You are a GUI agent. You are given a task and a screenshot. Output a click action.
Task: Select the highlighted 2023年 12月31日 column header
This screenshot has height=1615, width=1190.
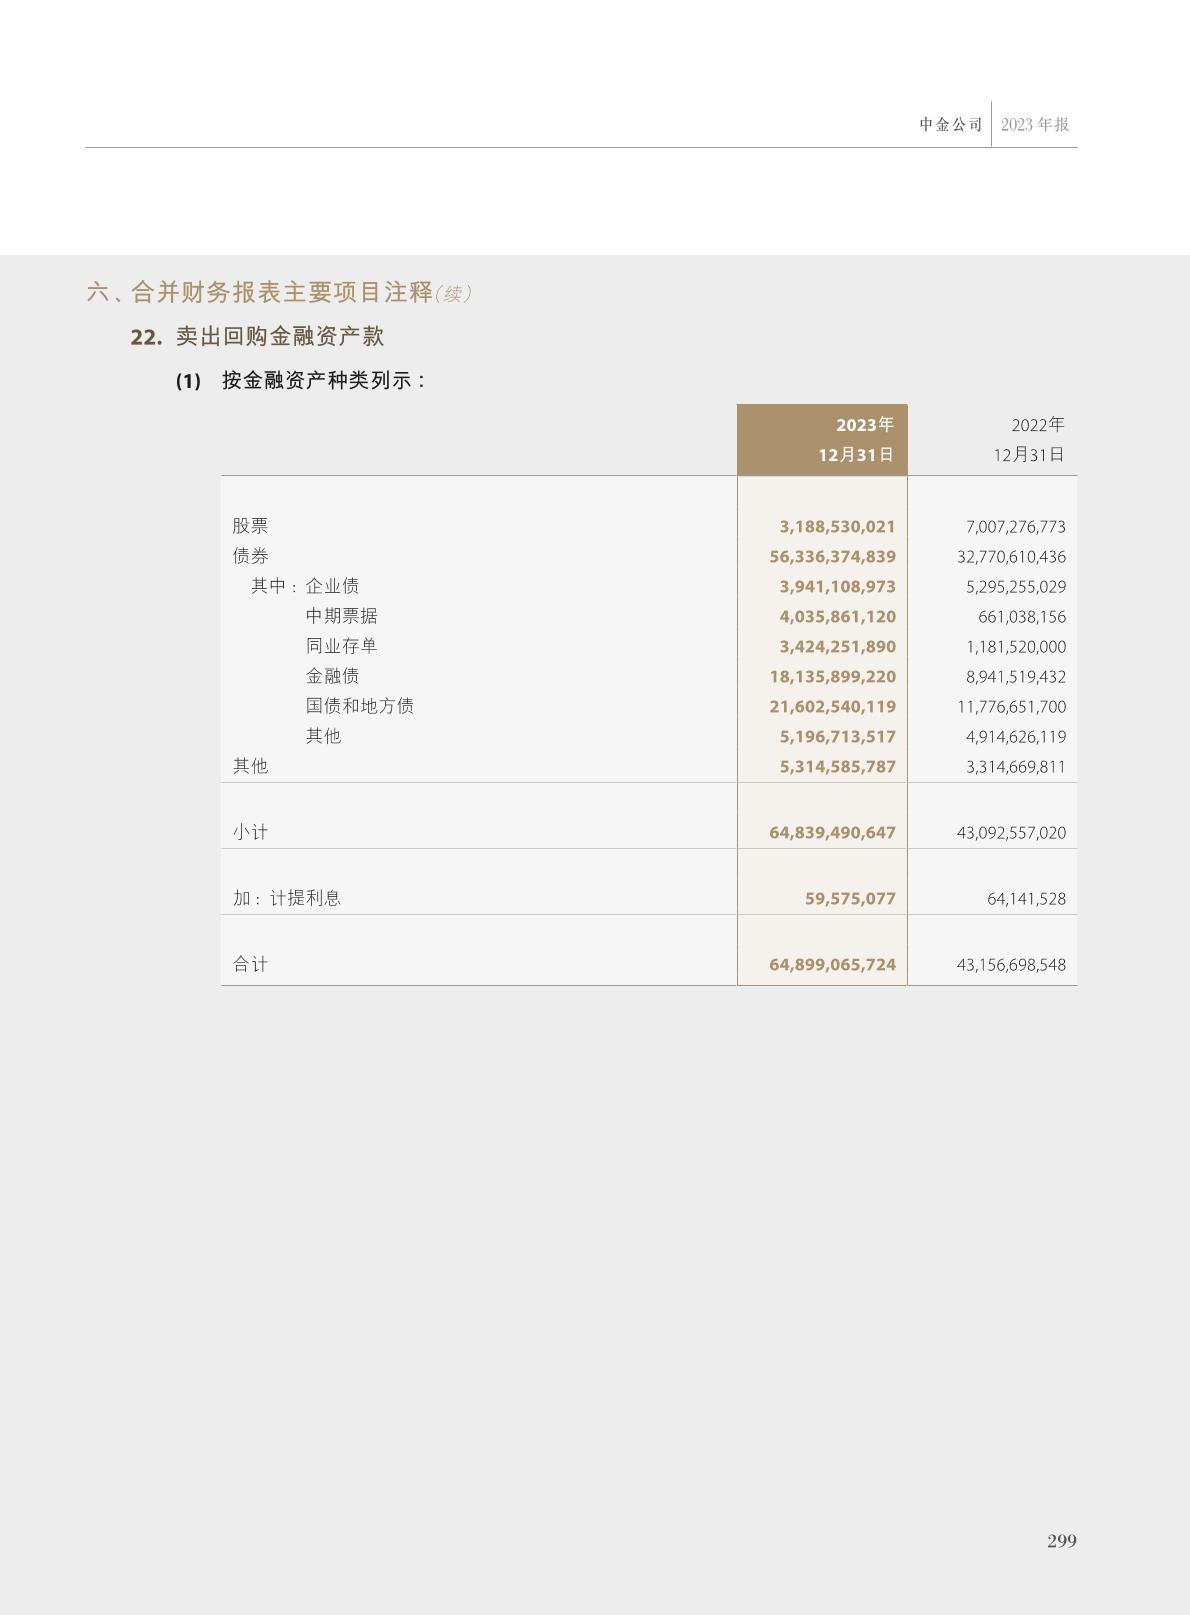pyautogui.click(x=822, y=440)
